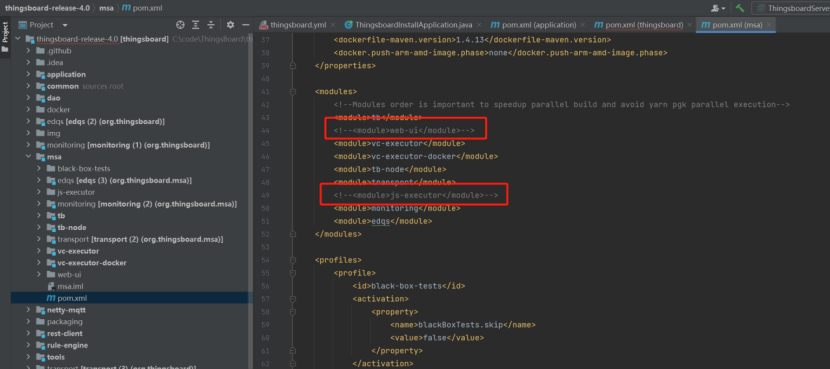Viewport: 830px width, 369px height.
Task: Click Expand All icon in Project panel
Action: (196, 25)
